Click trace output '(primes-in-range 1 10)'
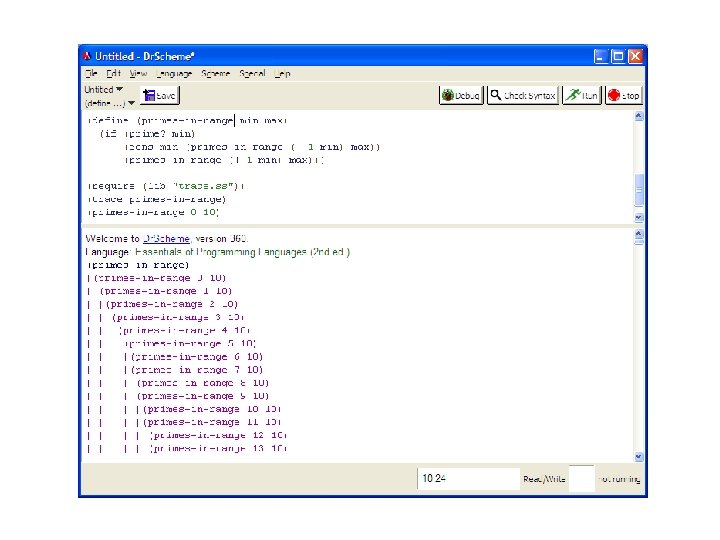 [166, 291]
